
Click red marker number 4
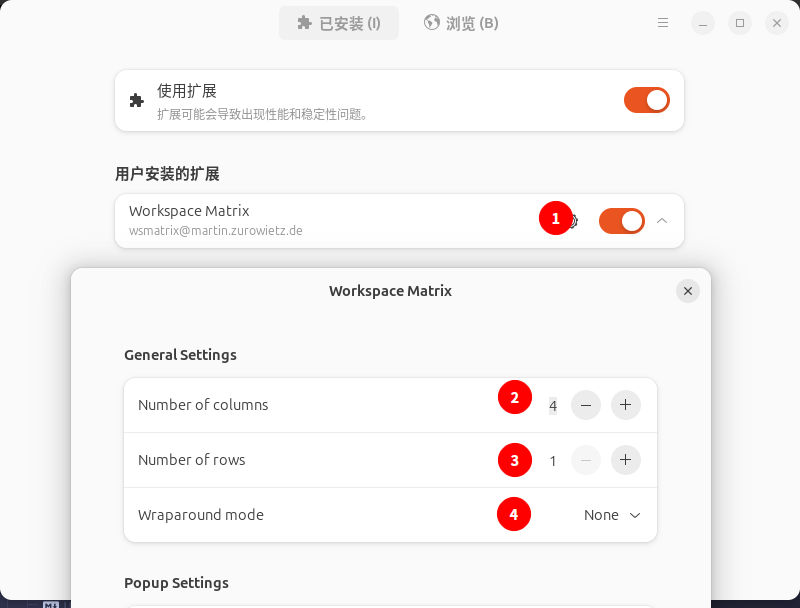pyautogui.click(x=514, y=514)
